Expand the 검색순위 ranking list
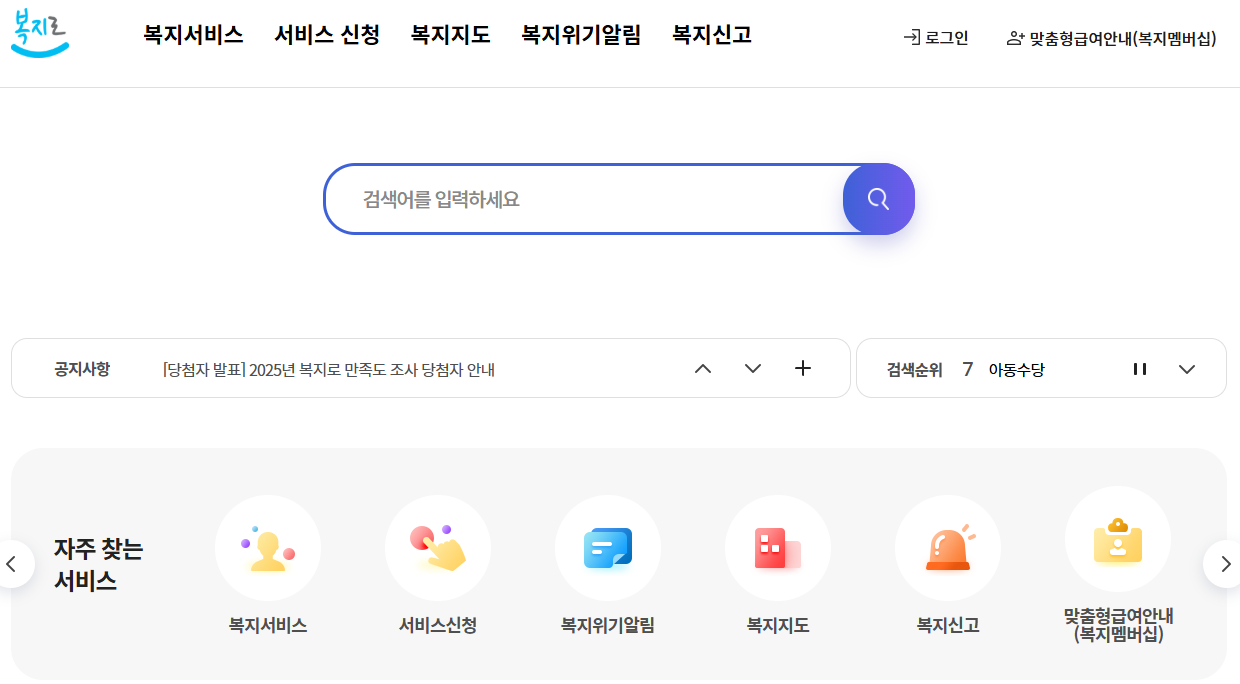1240x684 pixels. pos(1187,369)
